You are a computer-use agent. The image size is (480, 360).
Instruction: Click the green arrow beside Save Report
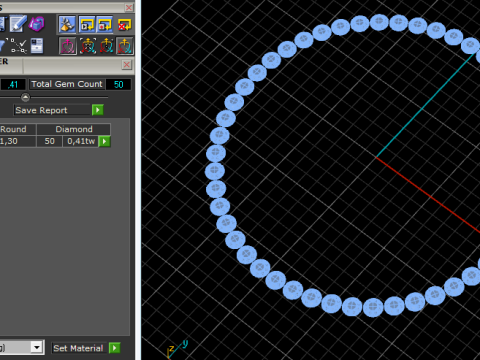98,110
